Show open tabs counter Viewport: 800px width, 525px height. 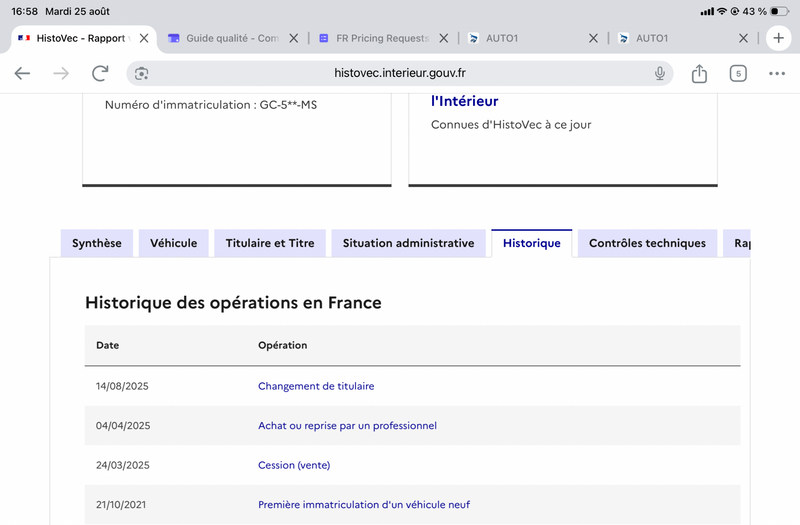738,73
